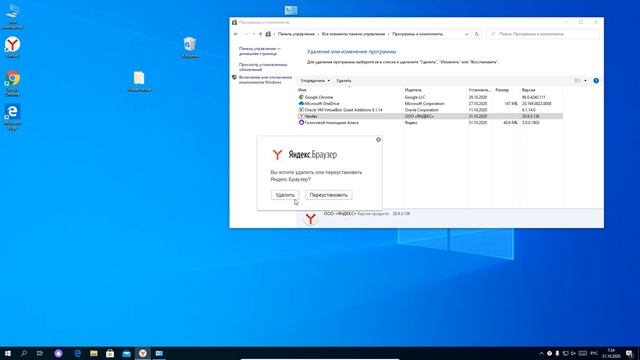Click the Programs and Features search field
The height and width of the screenshot is (360, 640).
coord(543,34)
